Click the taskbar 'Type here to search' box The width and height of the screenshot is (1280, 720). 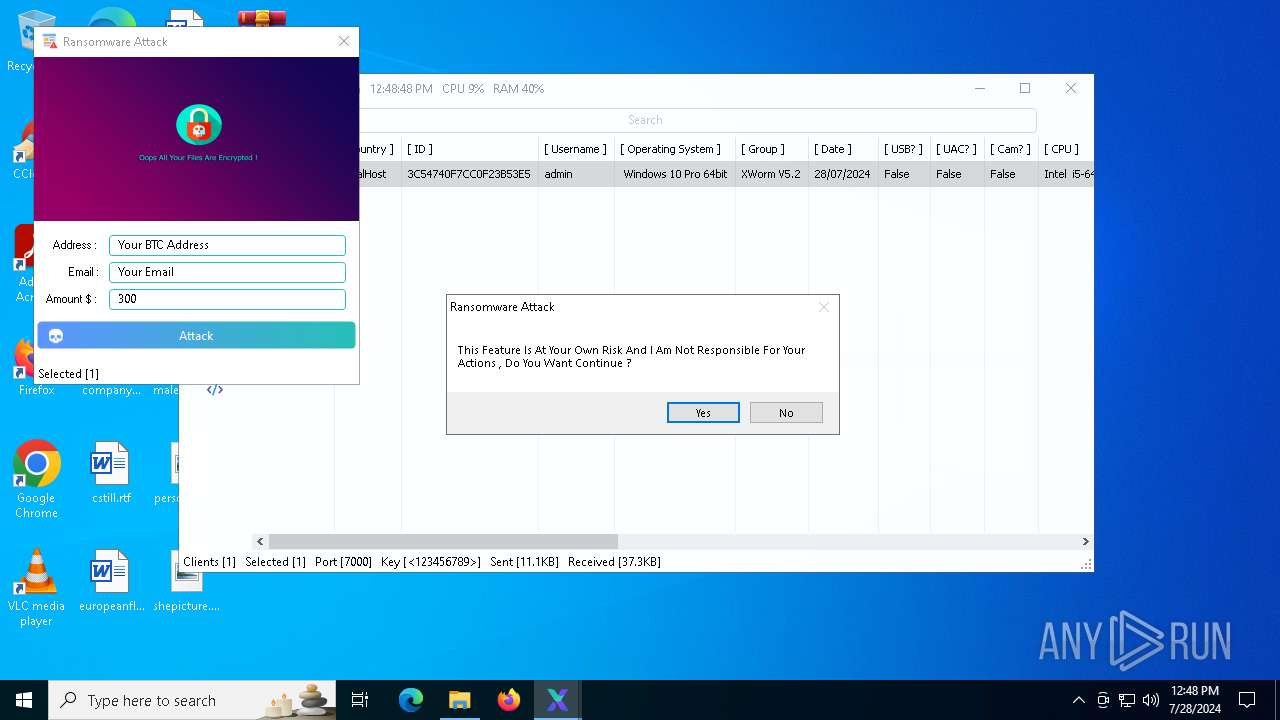click(x=192, y=700)
